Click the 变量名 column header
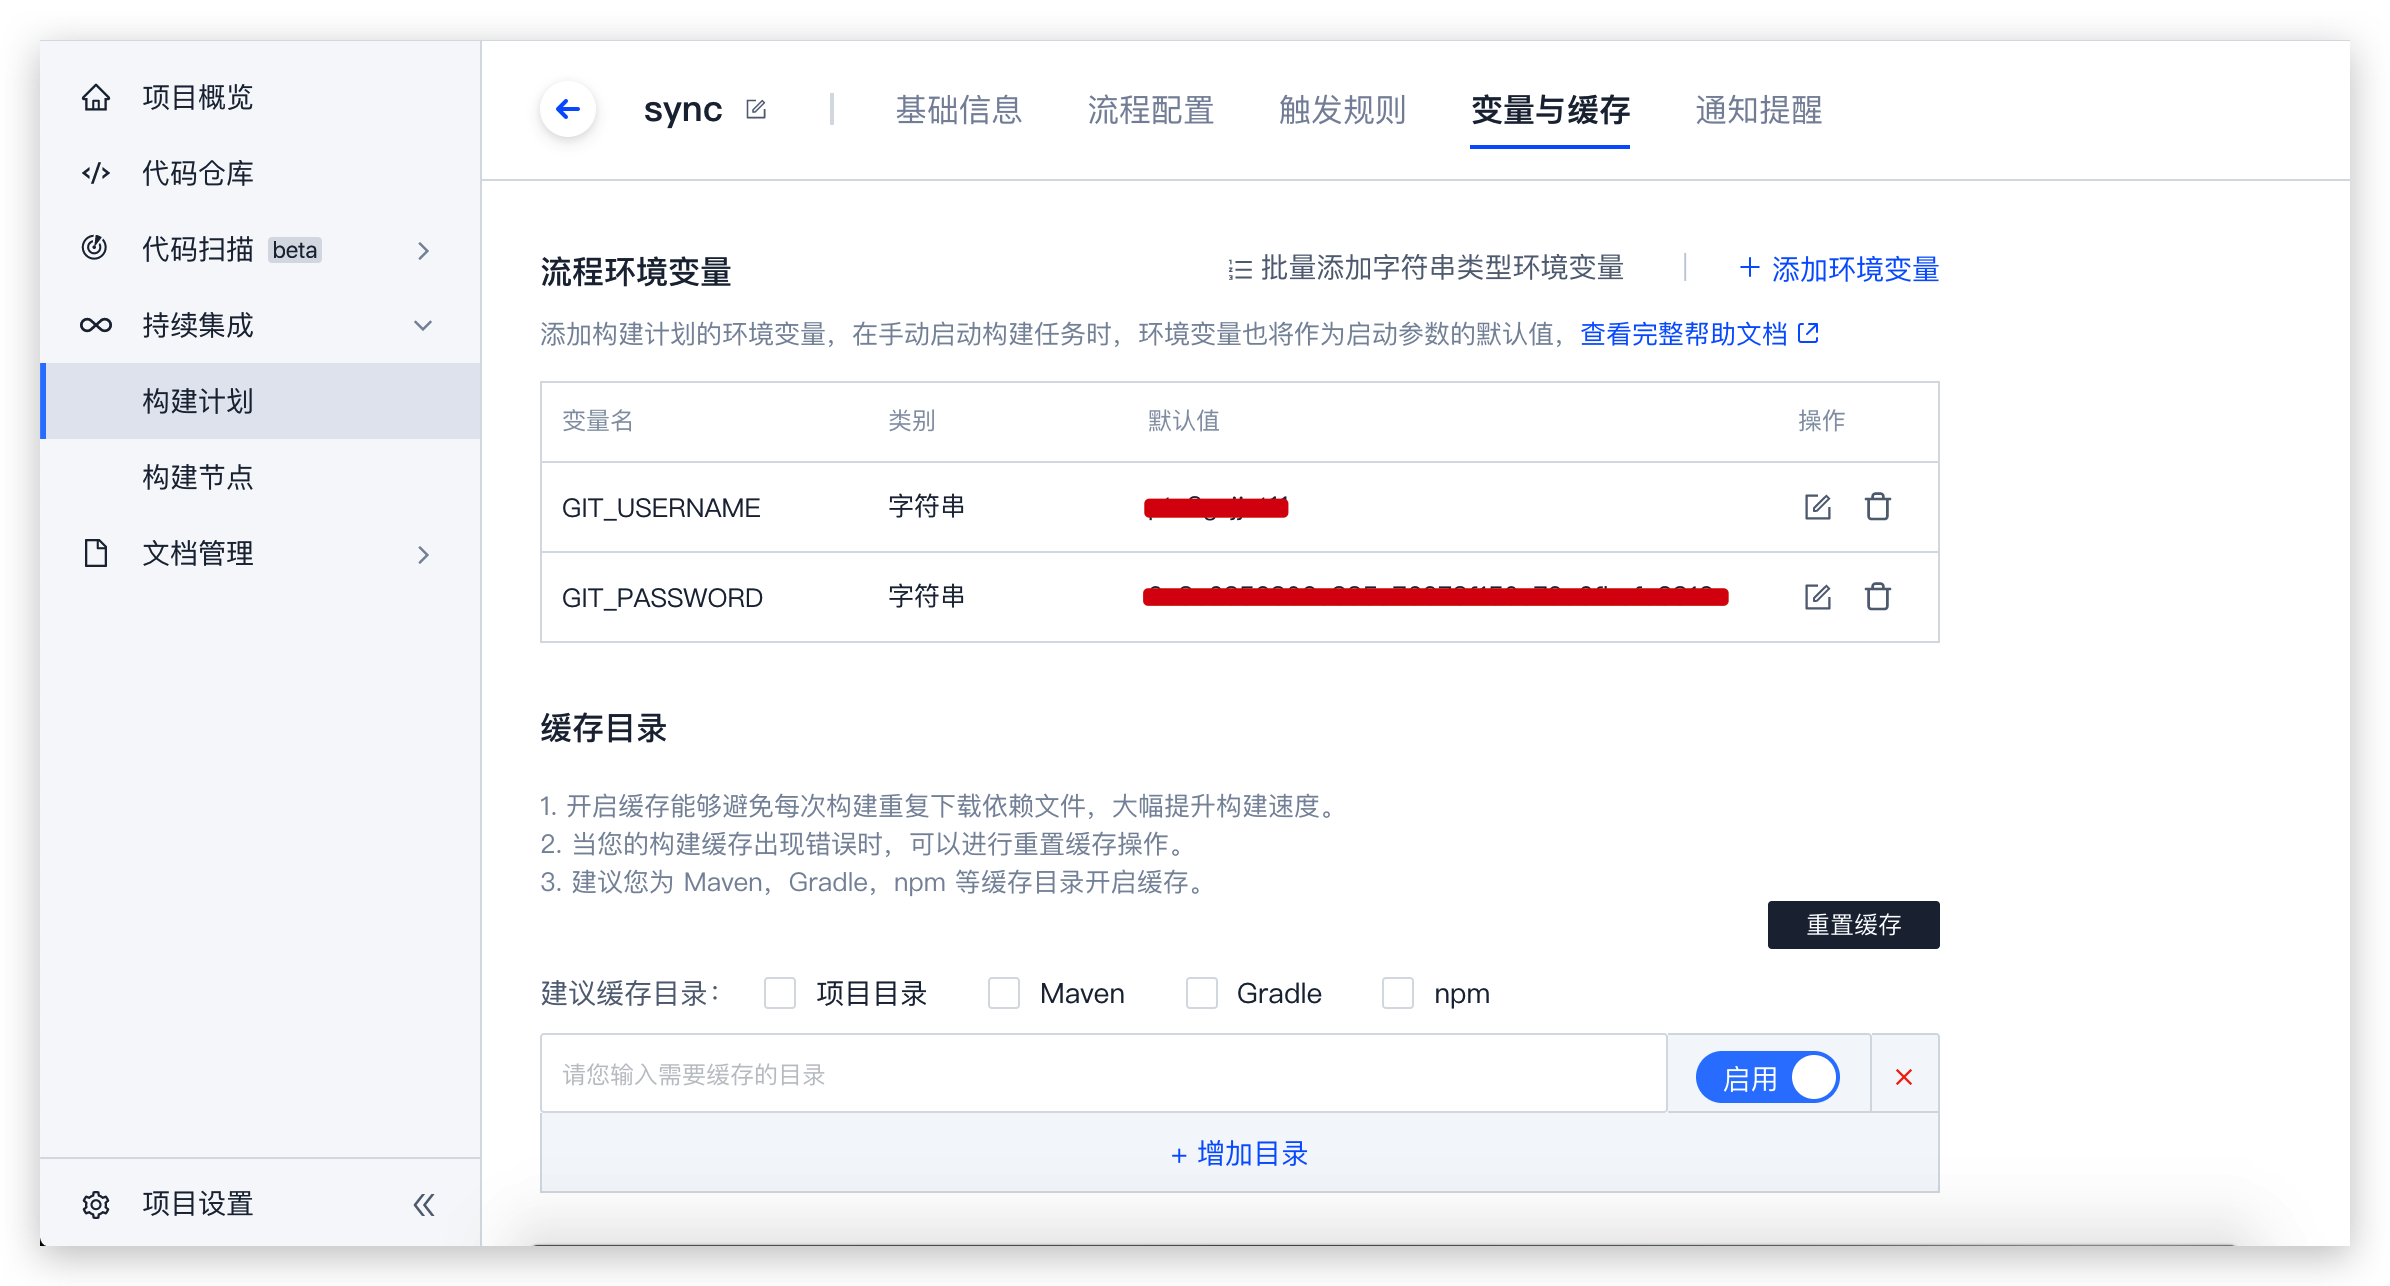Image resolution: width=2390 pixels, height=1286 pixels. pos(598,421)
